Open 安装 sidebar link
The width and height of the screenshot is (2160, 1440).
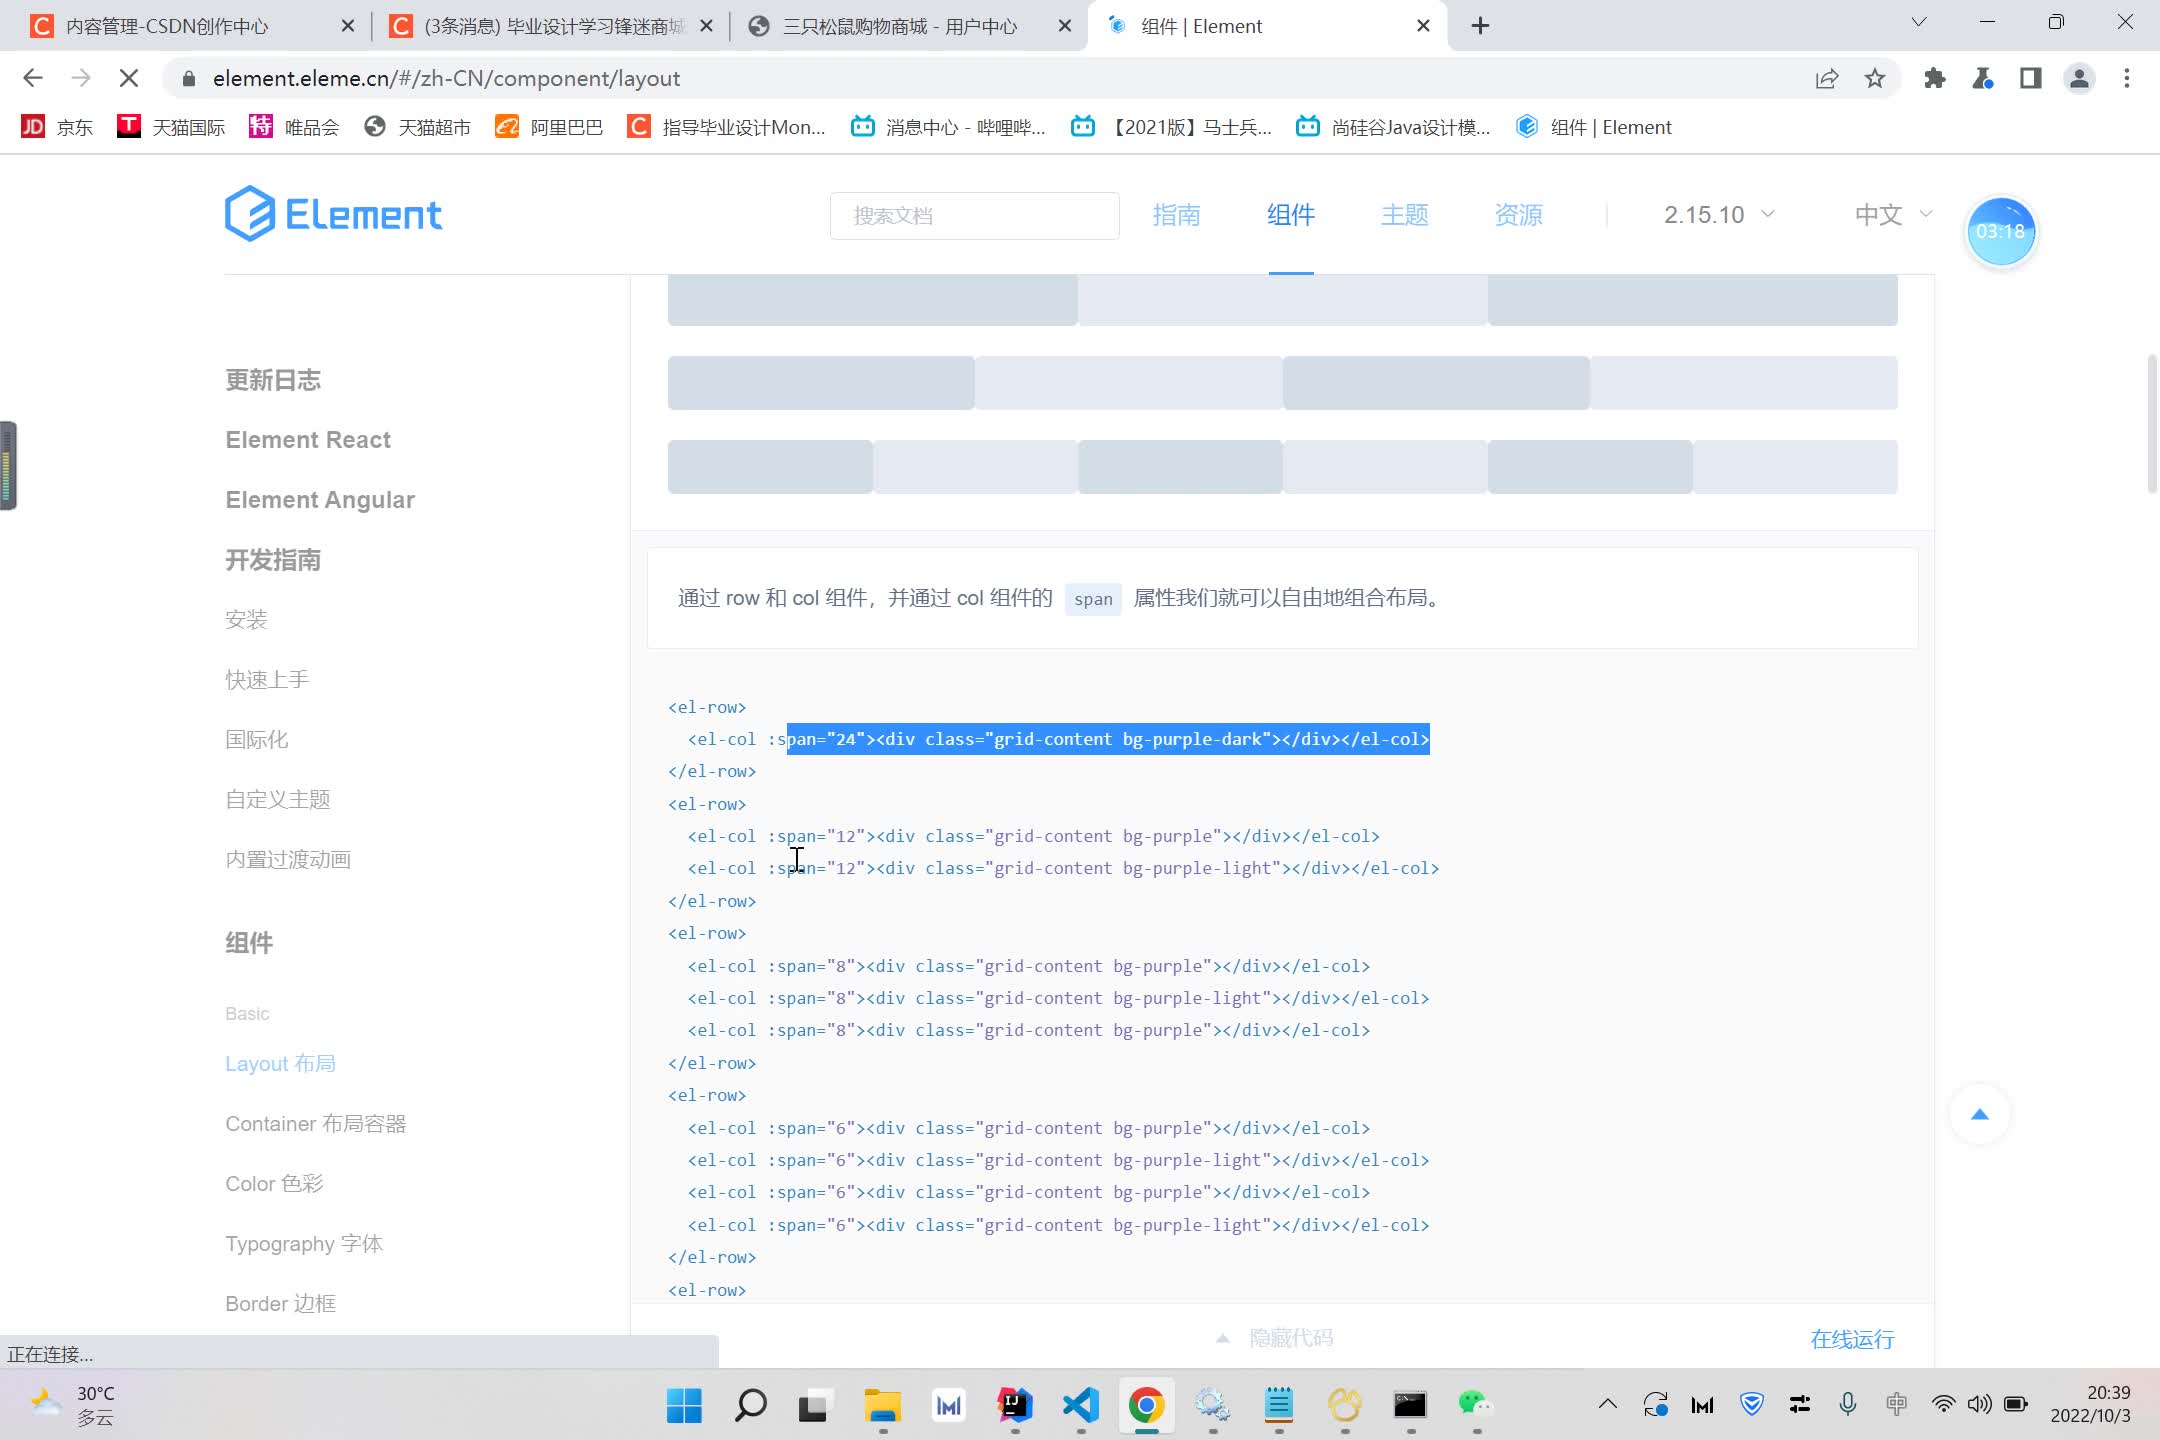click(x=246, y=620)
